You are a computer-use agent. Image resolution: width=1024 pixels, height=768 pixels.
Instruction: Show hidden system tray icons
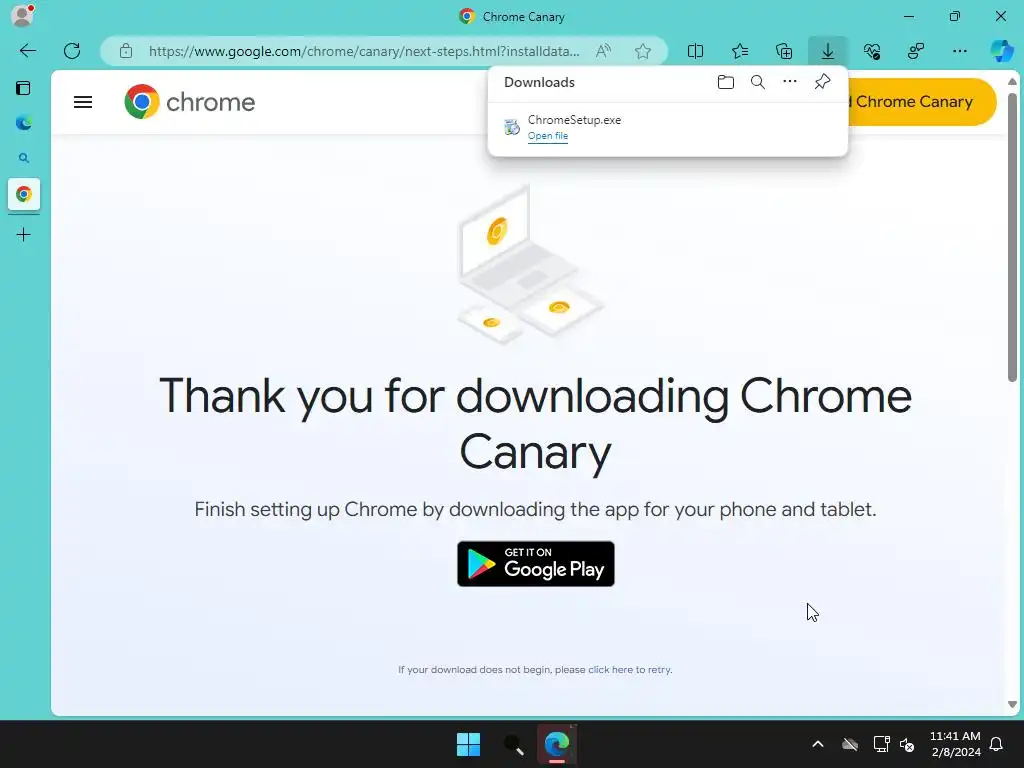(818, 744)
